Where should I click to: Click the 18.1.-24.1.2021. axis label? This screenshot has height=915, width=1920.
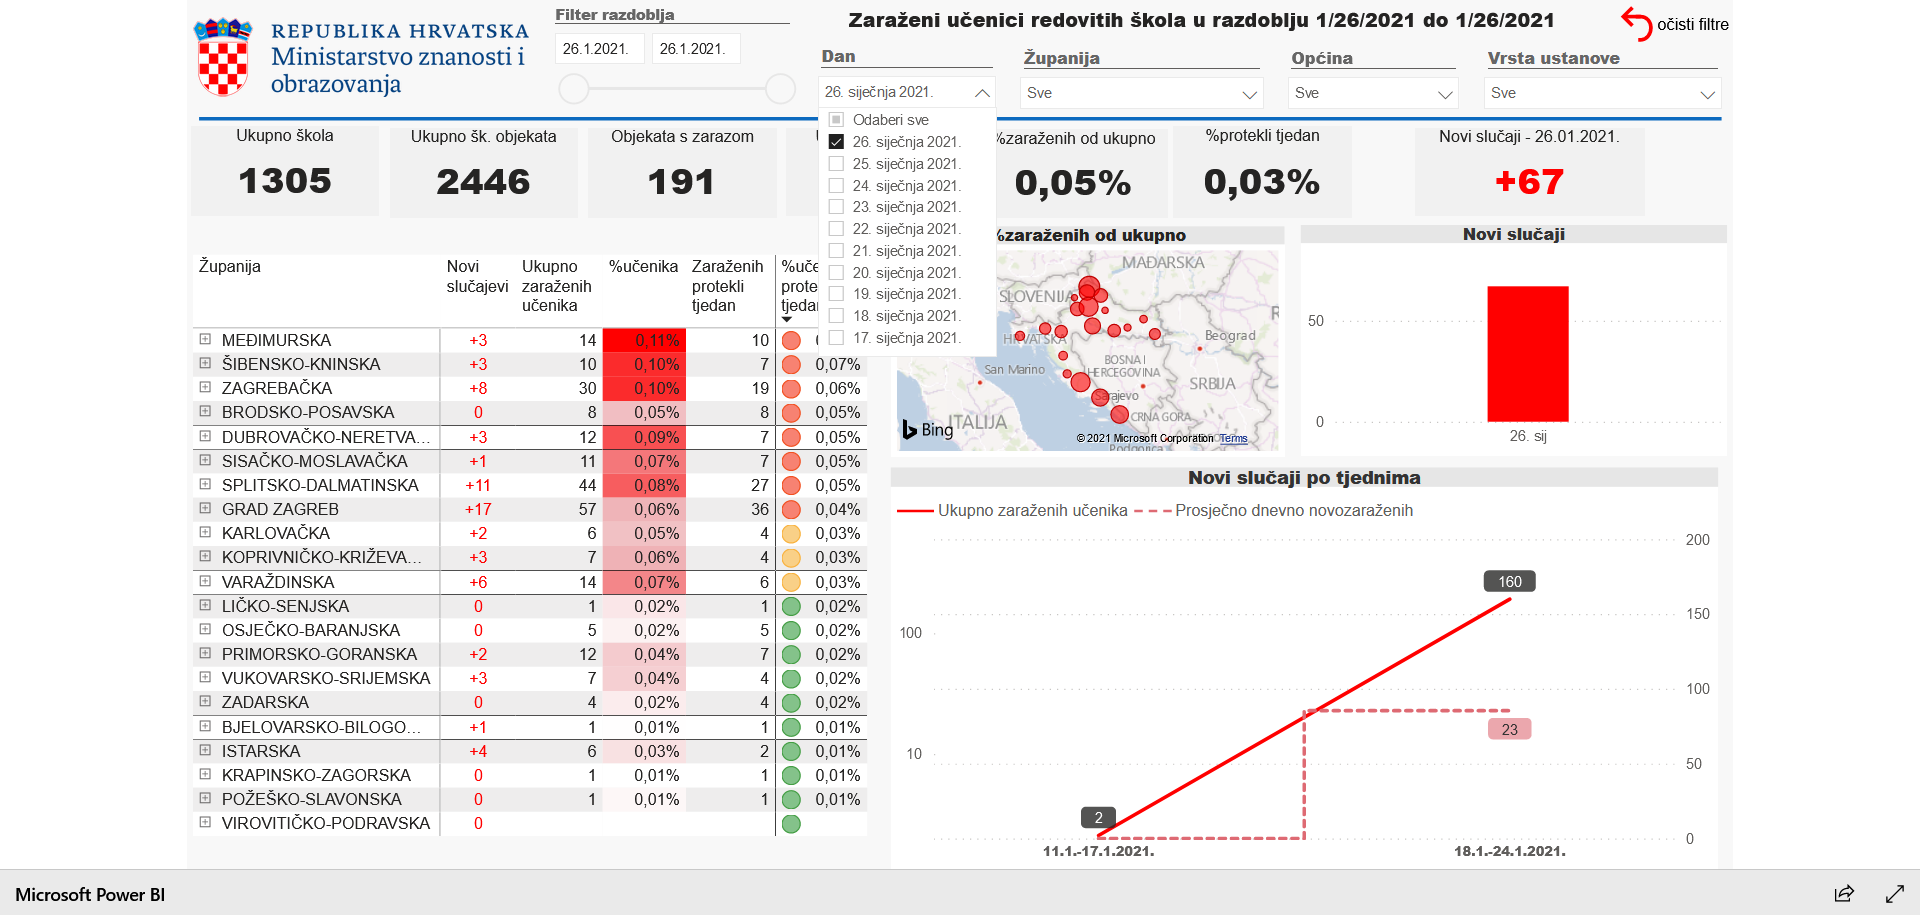click(x=1510, y=851)
